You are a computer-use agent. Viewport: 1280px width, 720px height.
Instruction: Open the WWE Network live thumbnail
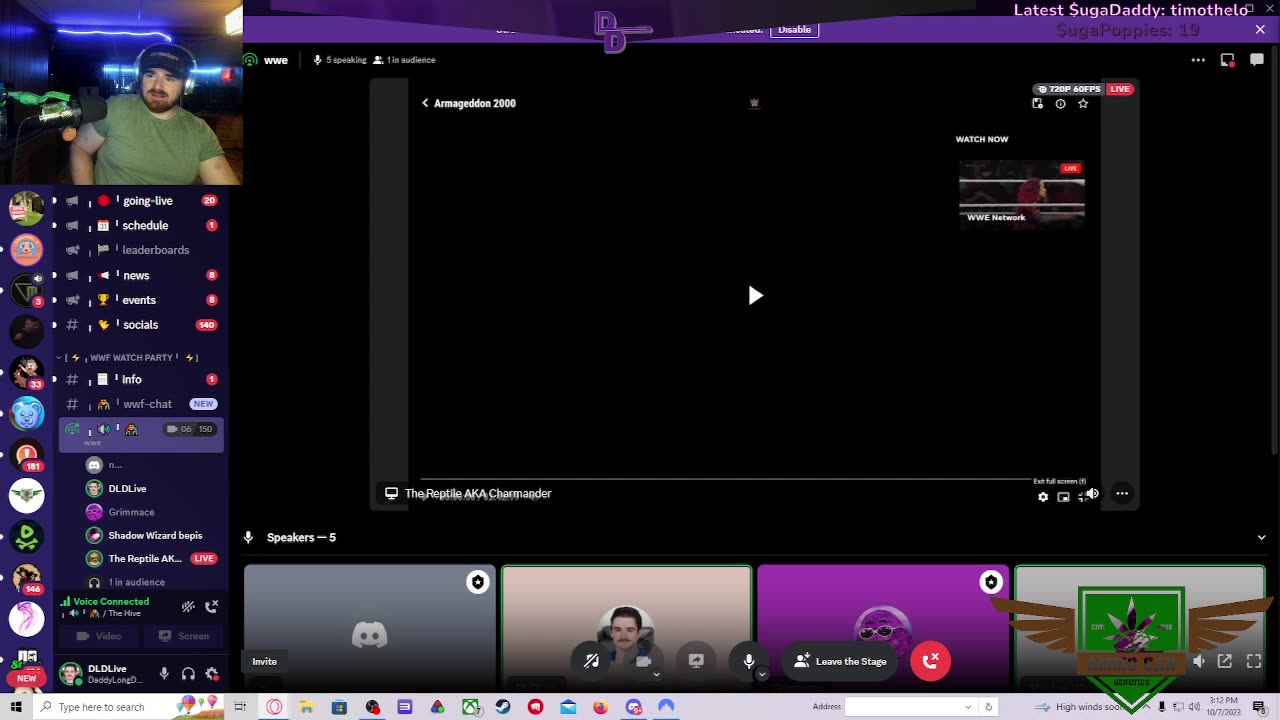1021,193
